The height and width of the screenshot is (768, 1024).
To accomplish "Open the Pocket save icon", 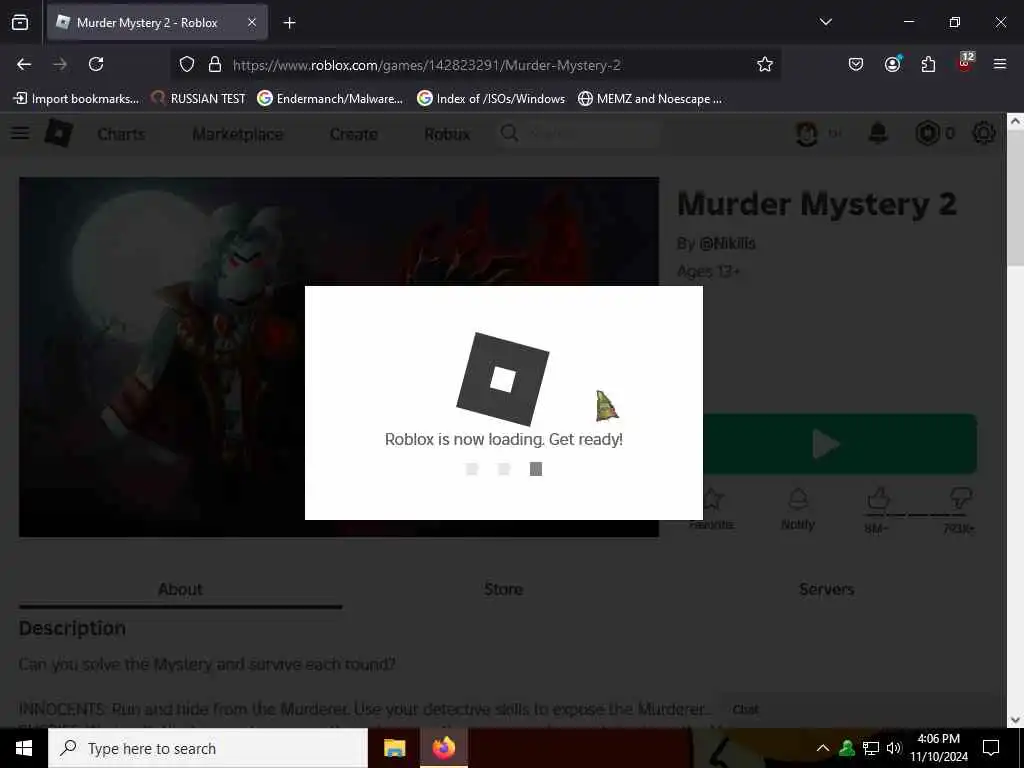I will pos(856,64).
